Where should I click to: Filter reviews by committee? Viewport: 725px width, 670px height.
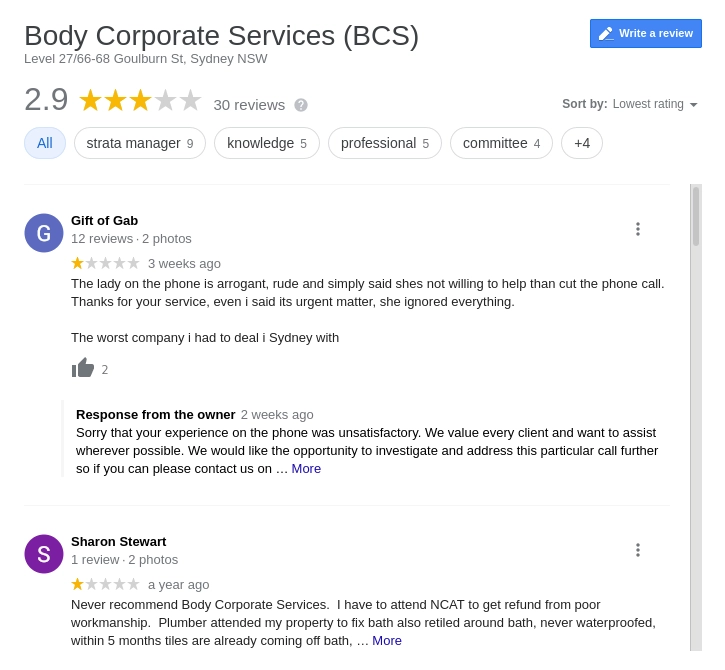pos(501,143)
